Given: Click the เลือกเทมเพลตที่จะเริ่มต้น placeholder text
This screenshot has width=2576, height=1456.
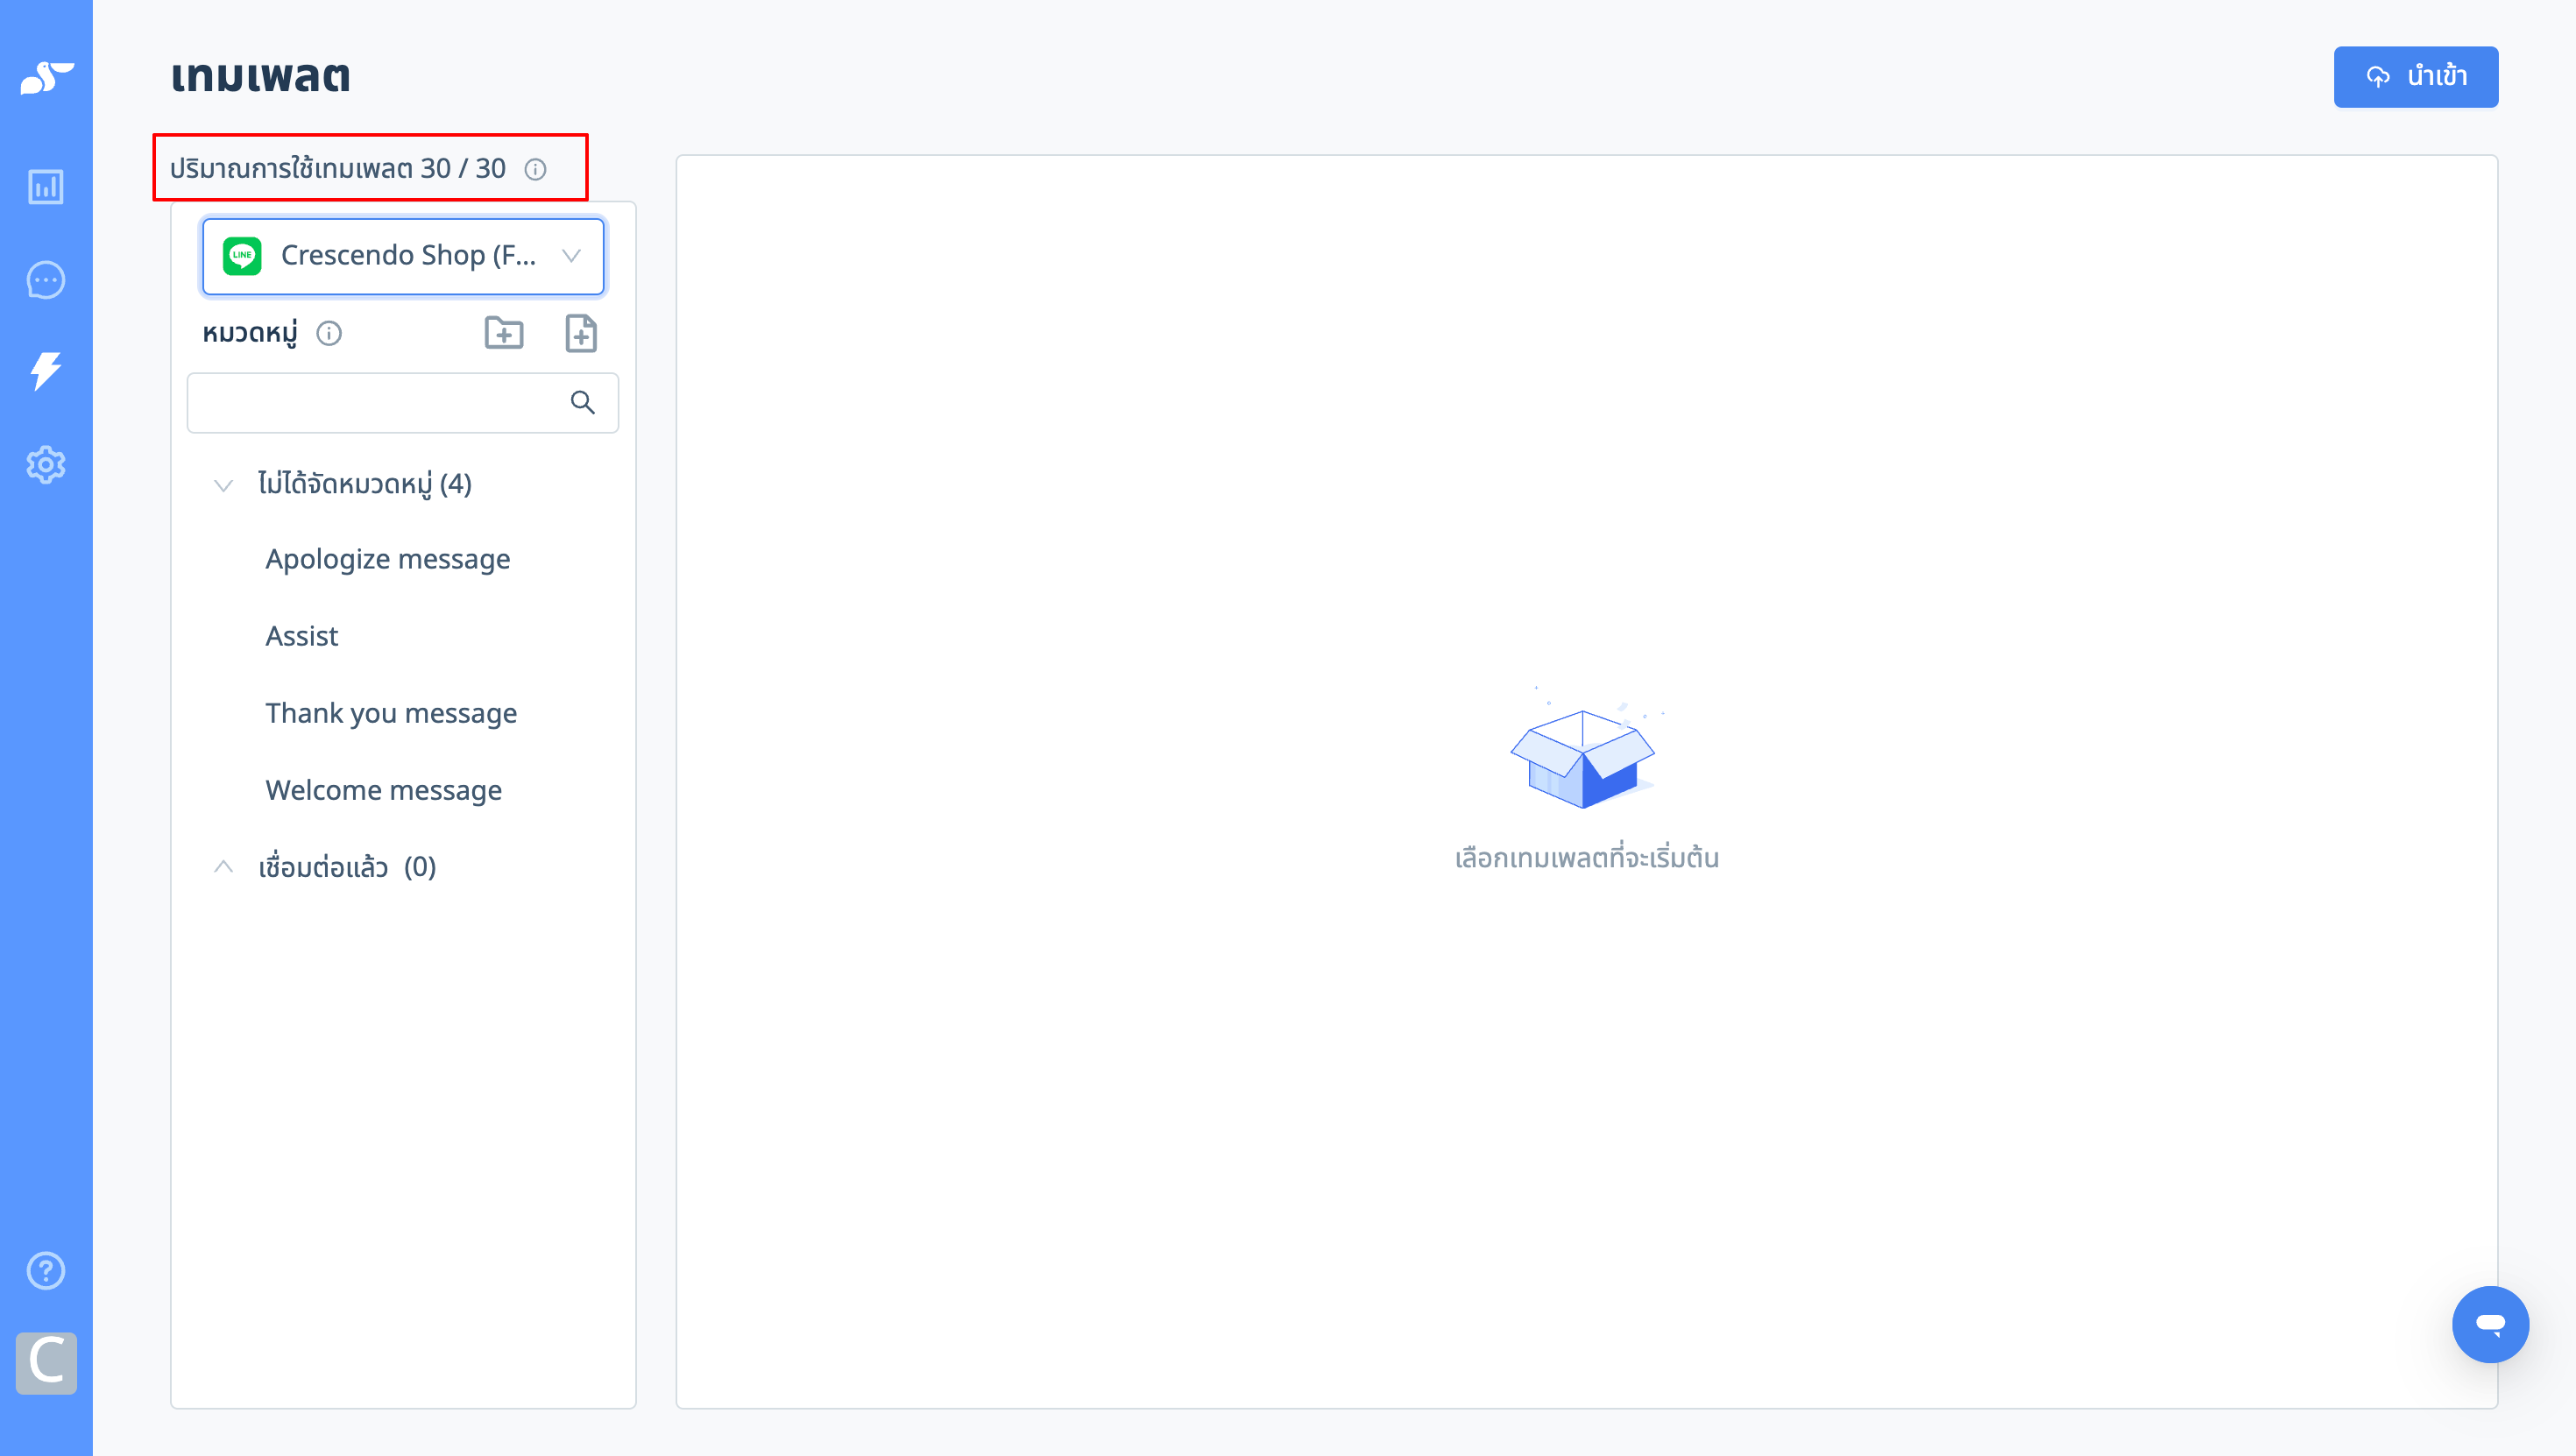Looking at the screenshot, I should coord(1587,858).
